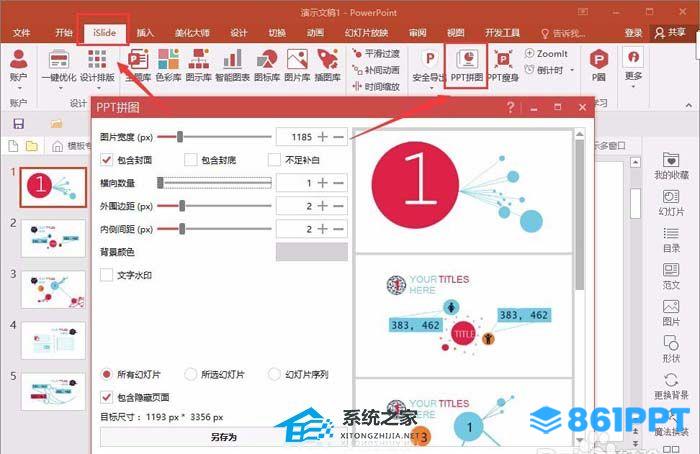Click 平滑过渡 smooth transition
Viewport: 700px width, 454px height.
tap(376, 54)
